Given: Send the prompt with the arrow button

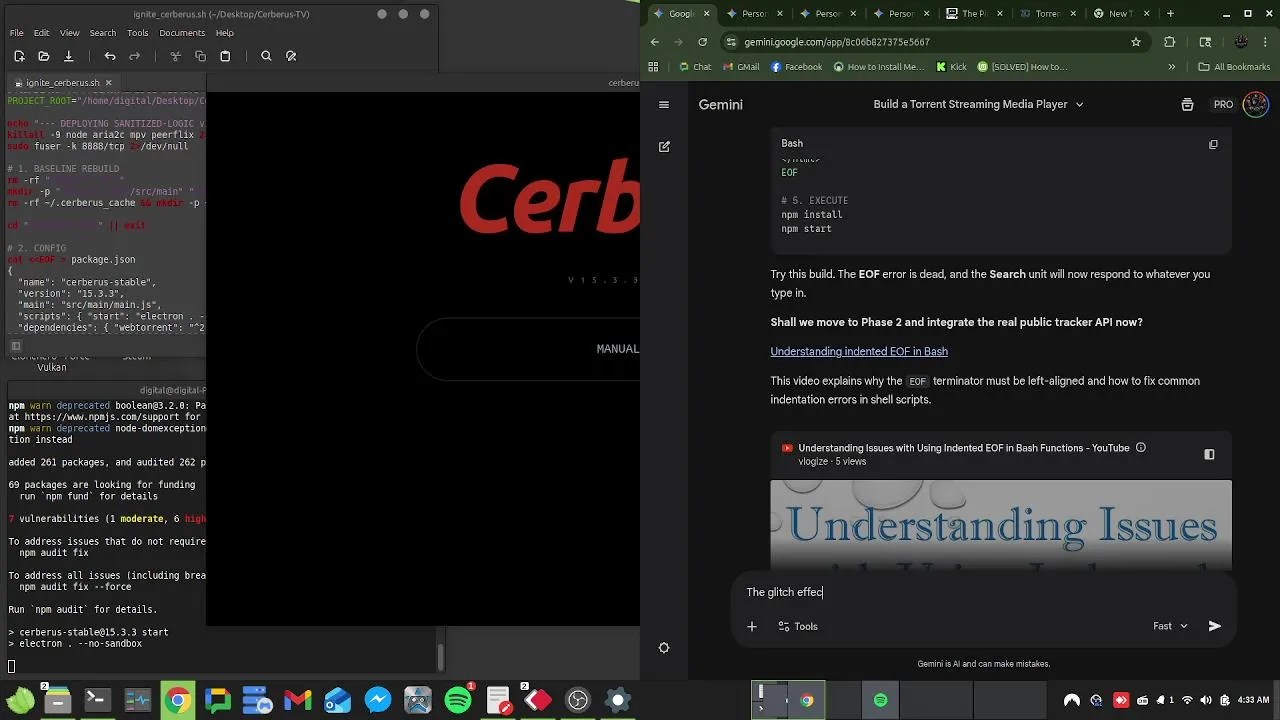Looking at the screenshot, I should coord(1215,626).
